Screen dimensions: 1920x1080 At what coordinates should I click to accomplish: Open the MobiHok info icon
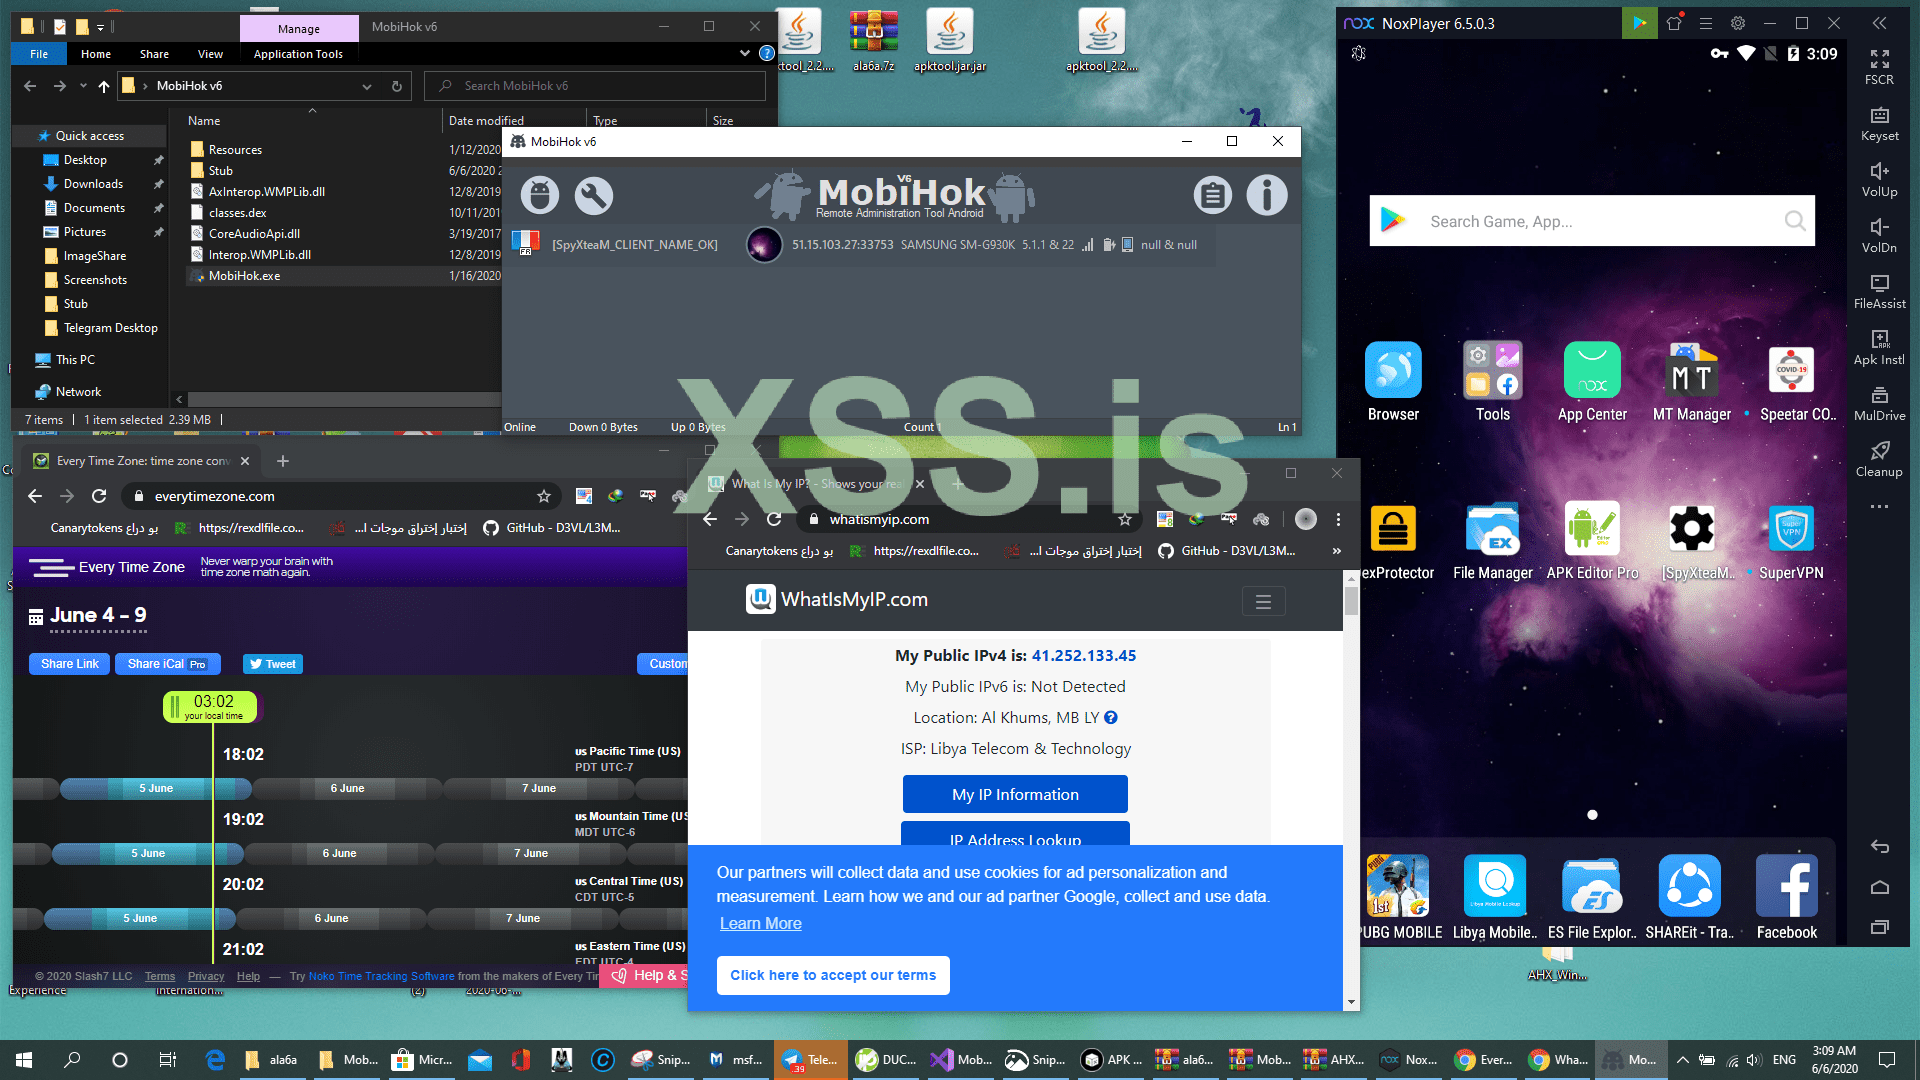click(x=1266, y=195)
